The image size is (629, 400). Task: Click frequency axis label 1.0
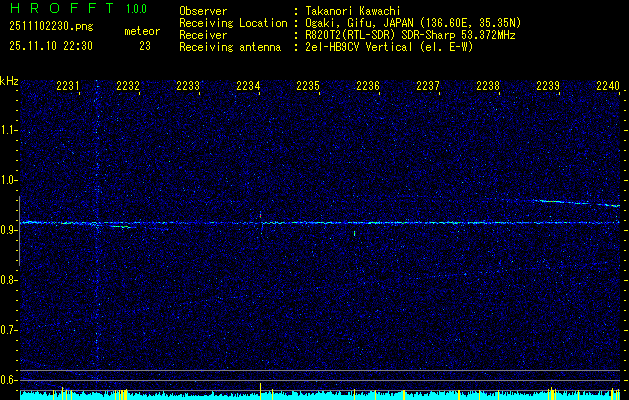coord(8,180)
